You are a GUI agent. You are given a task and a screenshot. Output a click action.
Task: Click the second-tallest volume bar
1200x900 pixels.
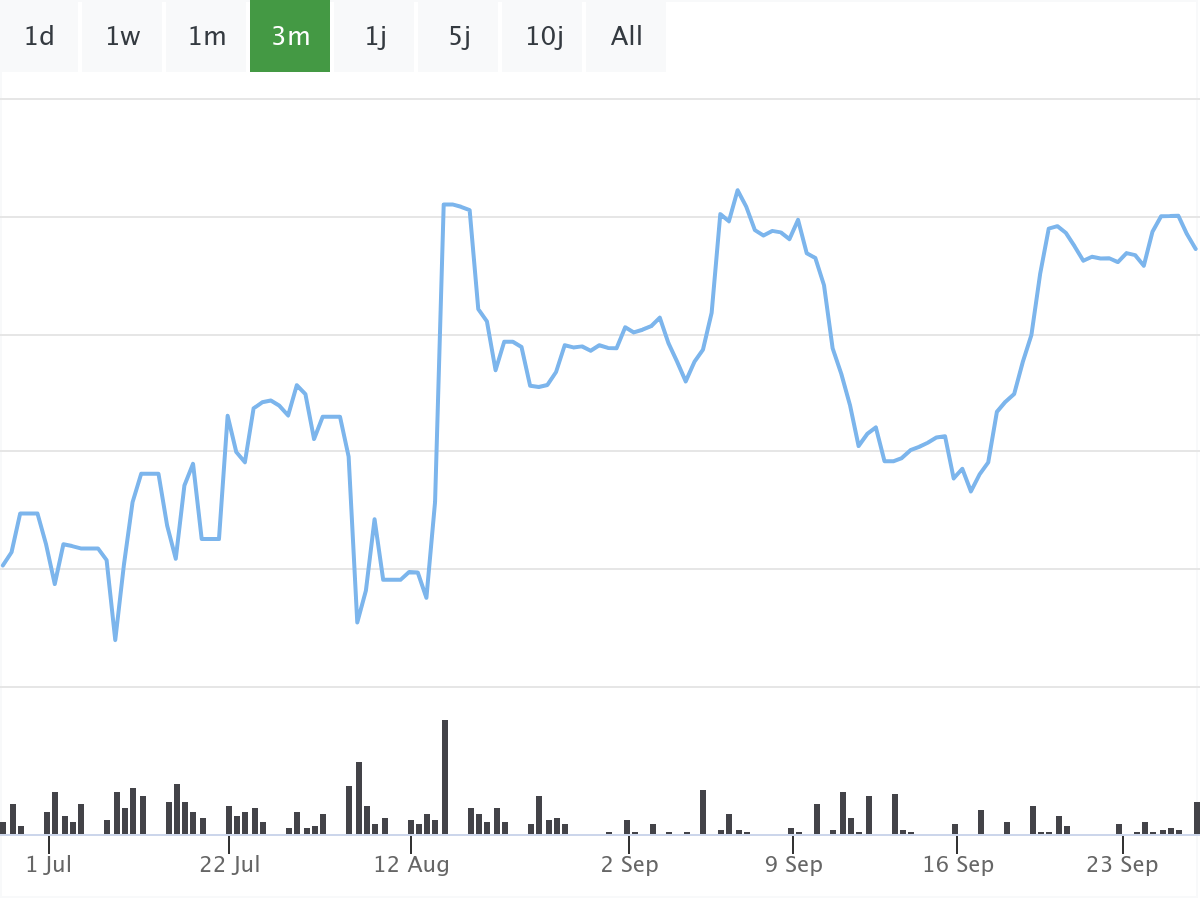pos(359,798)
